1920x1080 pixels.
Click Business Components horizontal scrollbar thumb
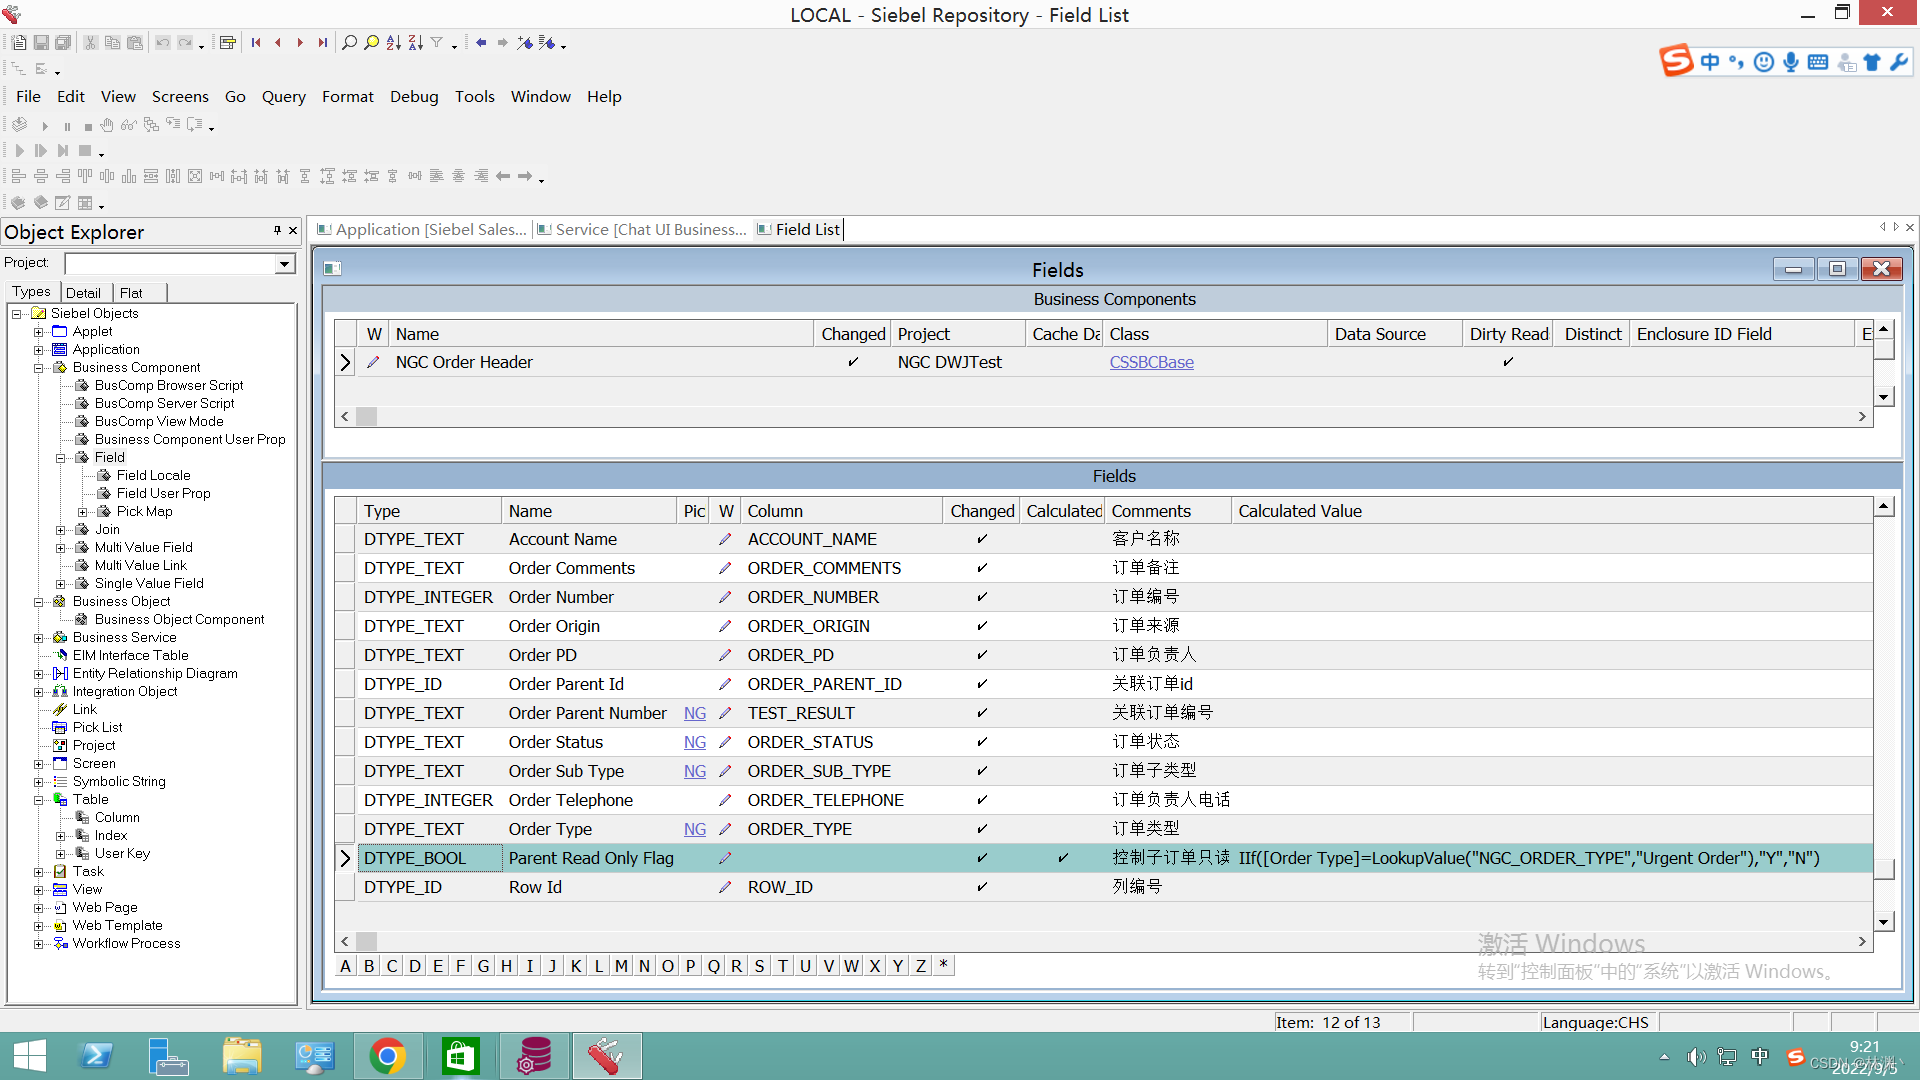point(367,416)
